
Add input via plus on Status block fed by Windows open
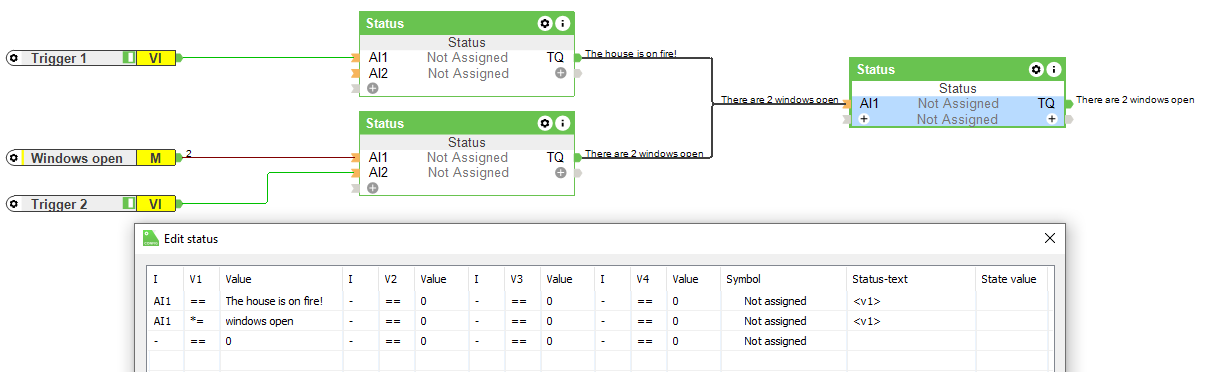pyautogui.click(x=373, y=188)
